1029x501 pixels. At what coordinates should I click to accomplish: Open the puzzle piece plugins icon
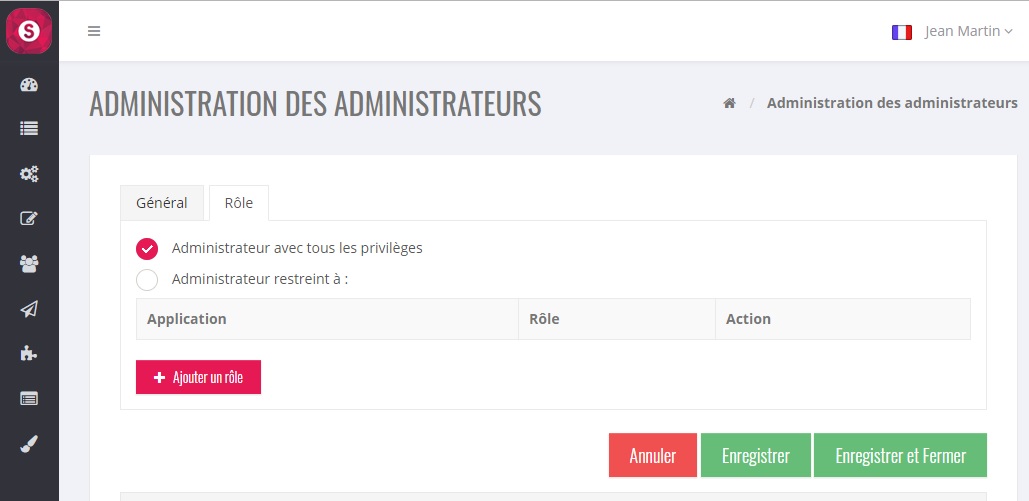29,353
